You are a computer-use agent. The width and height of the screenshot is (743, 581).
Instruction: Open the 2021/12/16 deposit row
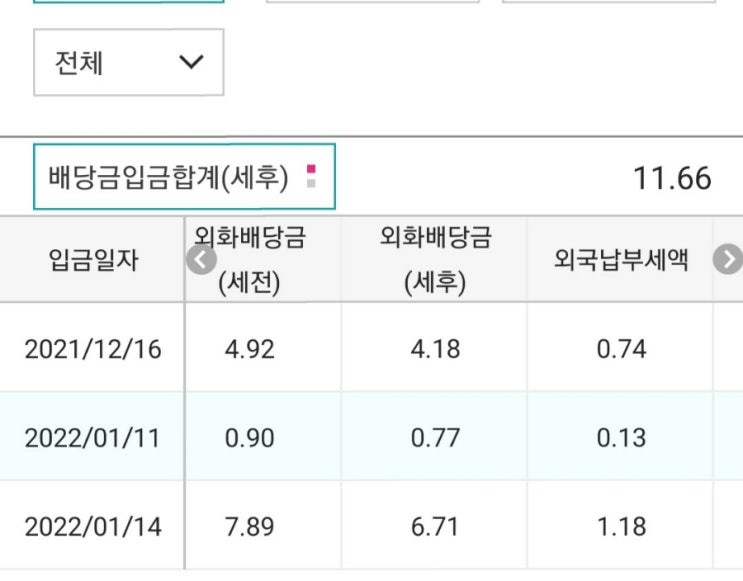(93, 349)
